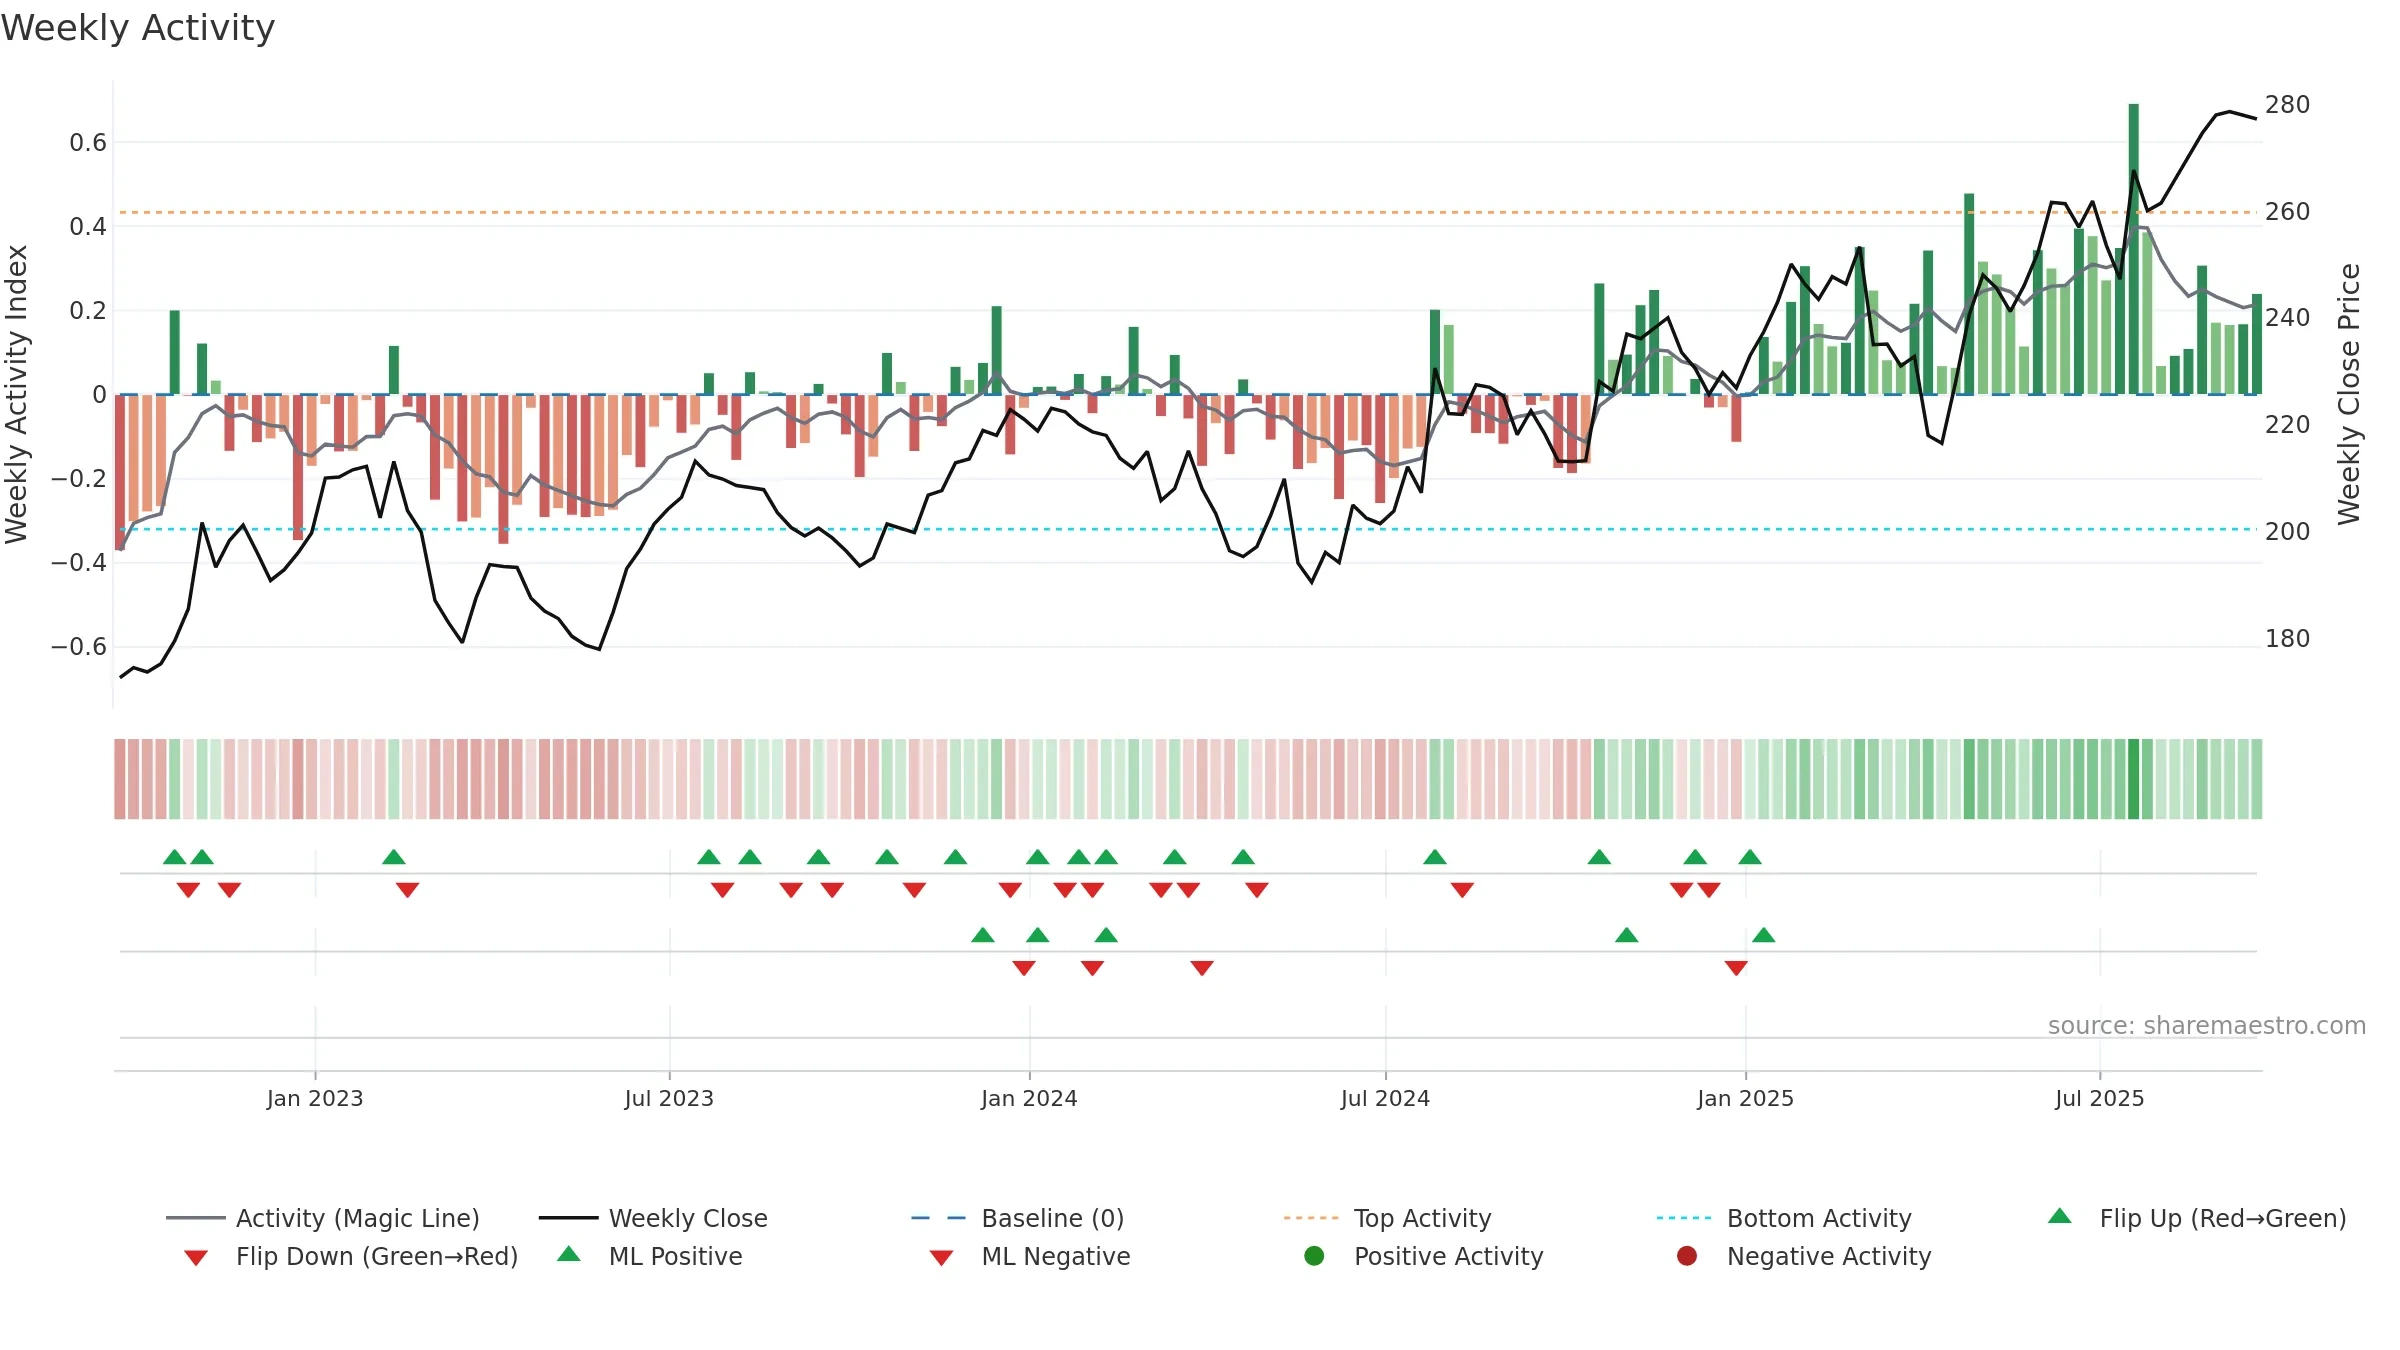
Task: Click the Flip Down red triangle legend icon
Action: 196,1258
